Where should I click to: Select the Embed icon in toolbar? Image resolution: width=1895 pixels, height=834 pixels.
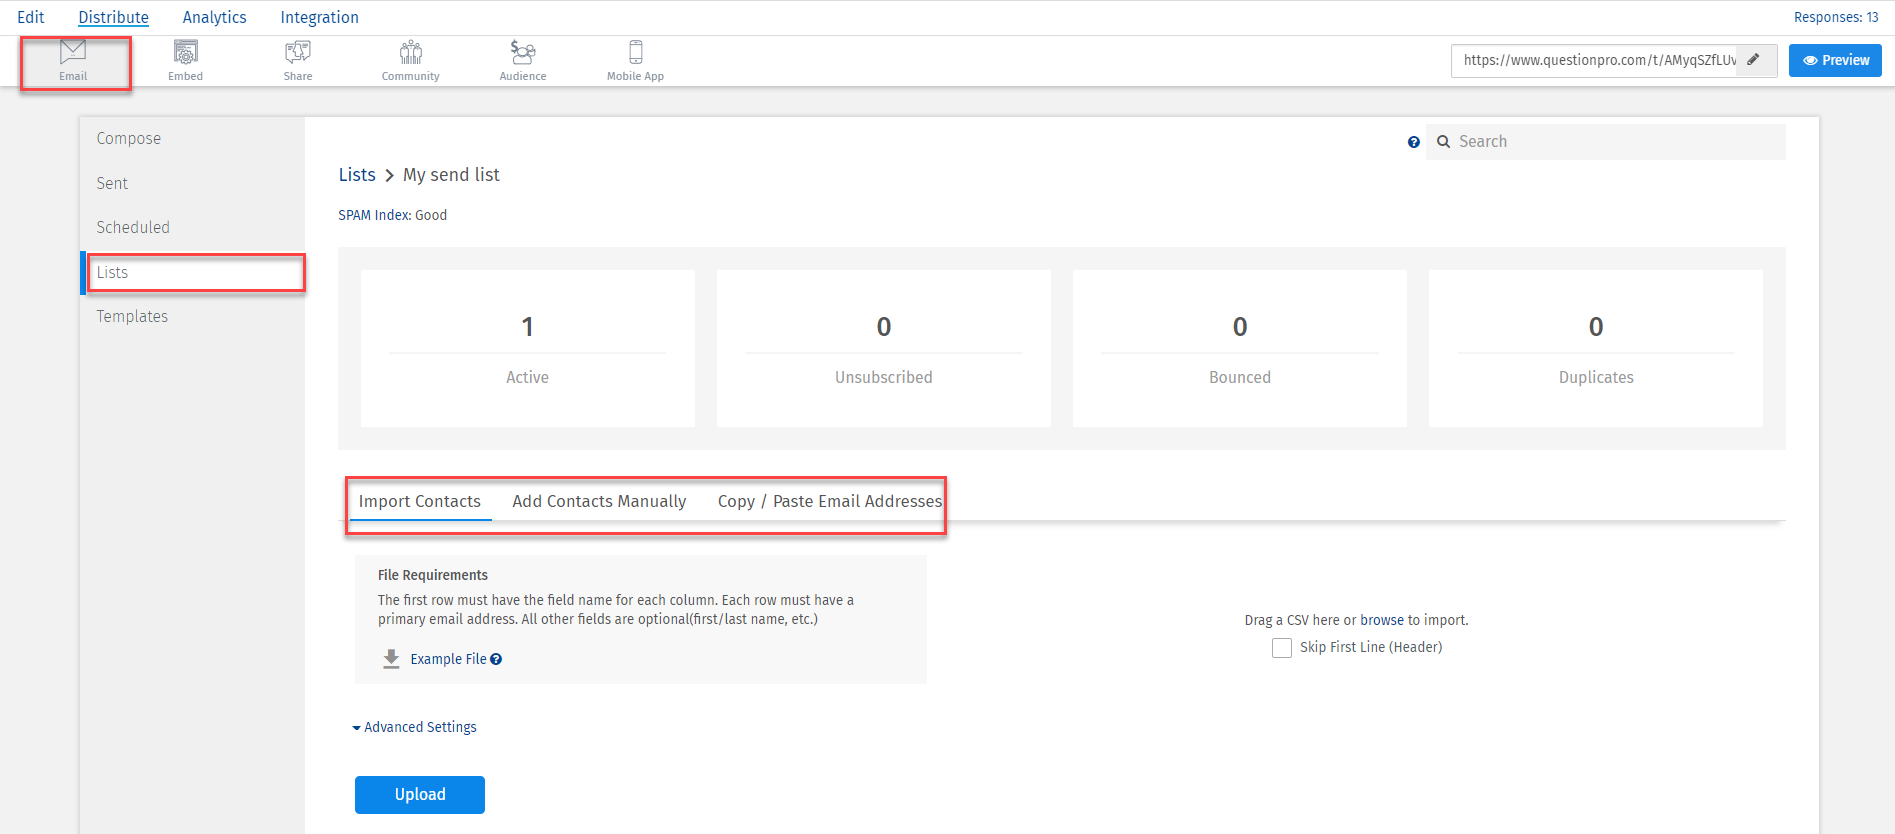coord(185,60)
